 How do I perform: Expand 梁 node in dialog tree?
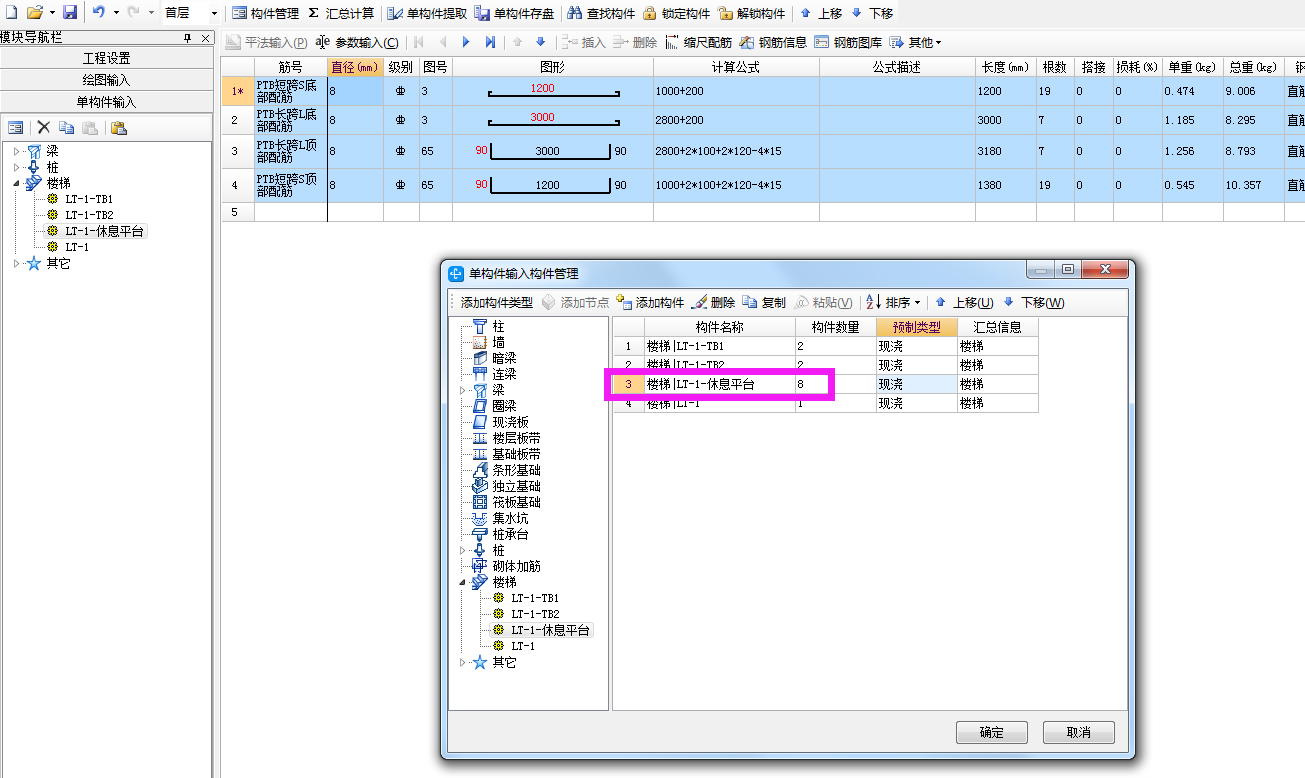[462, 390]
